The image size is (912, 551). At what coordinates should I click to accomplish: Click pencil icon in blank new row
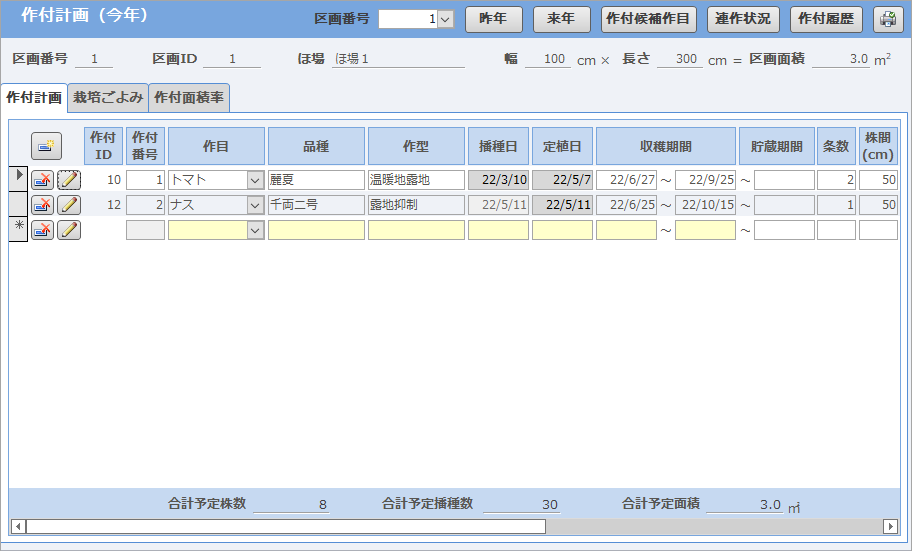tap(69, 230)
